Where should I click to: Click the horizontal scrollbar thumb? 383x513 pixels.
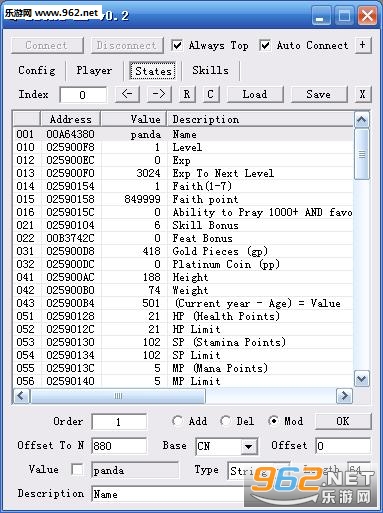click(118, 396)
